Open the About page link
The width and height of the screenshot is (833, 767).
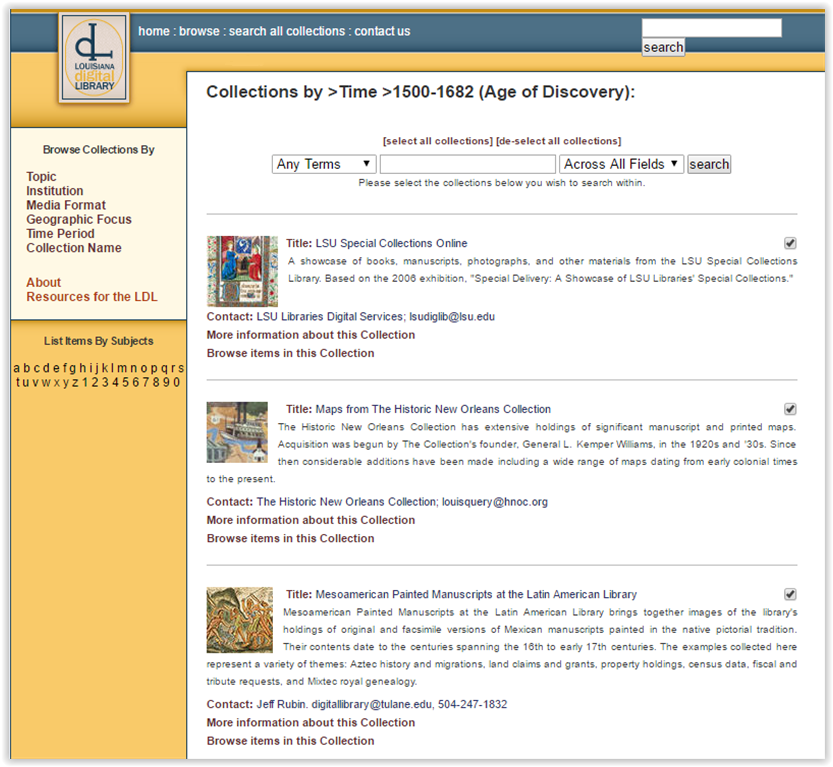click(x=44, y=283)
